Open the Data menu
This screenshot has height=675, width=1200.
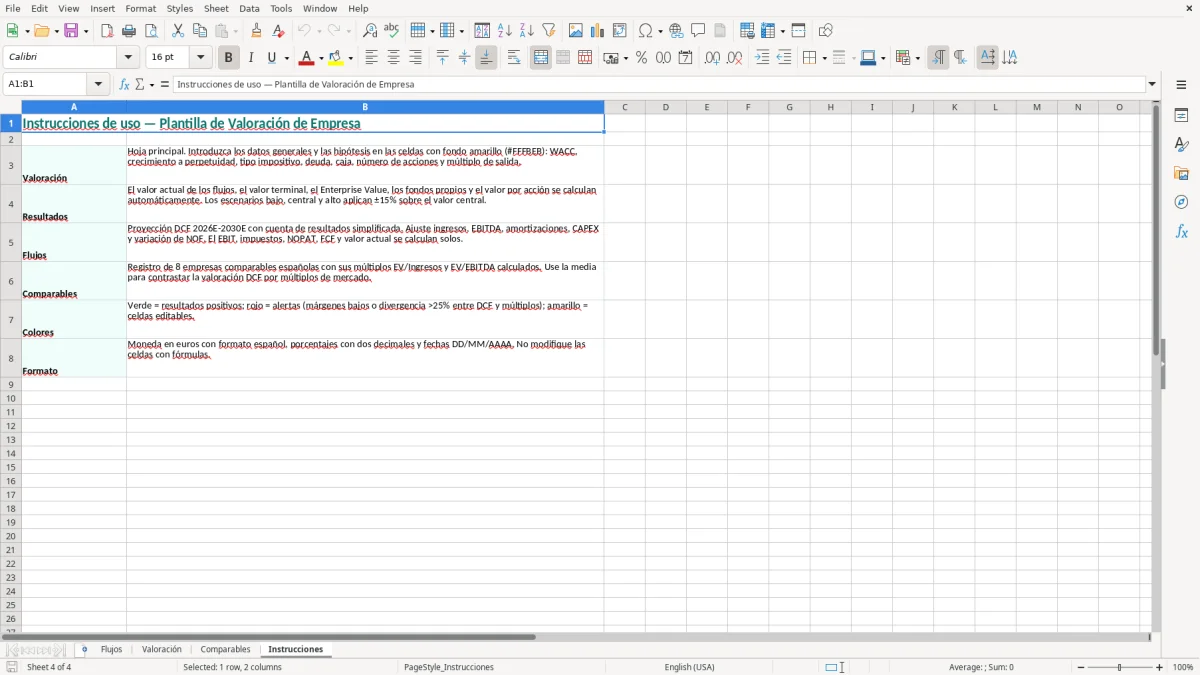[249, 8]
